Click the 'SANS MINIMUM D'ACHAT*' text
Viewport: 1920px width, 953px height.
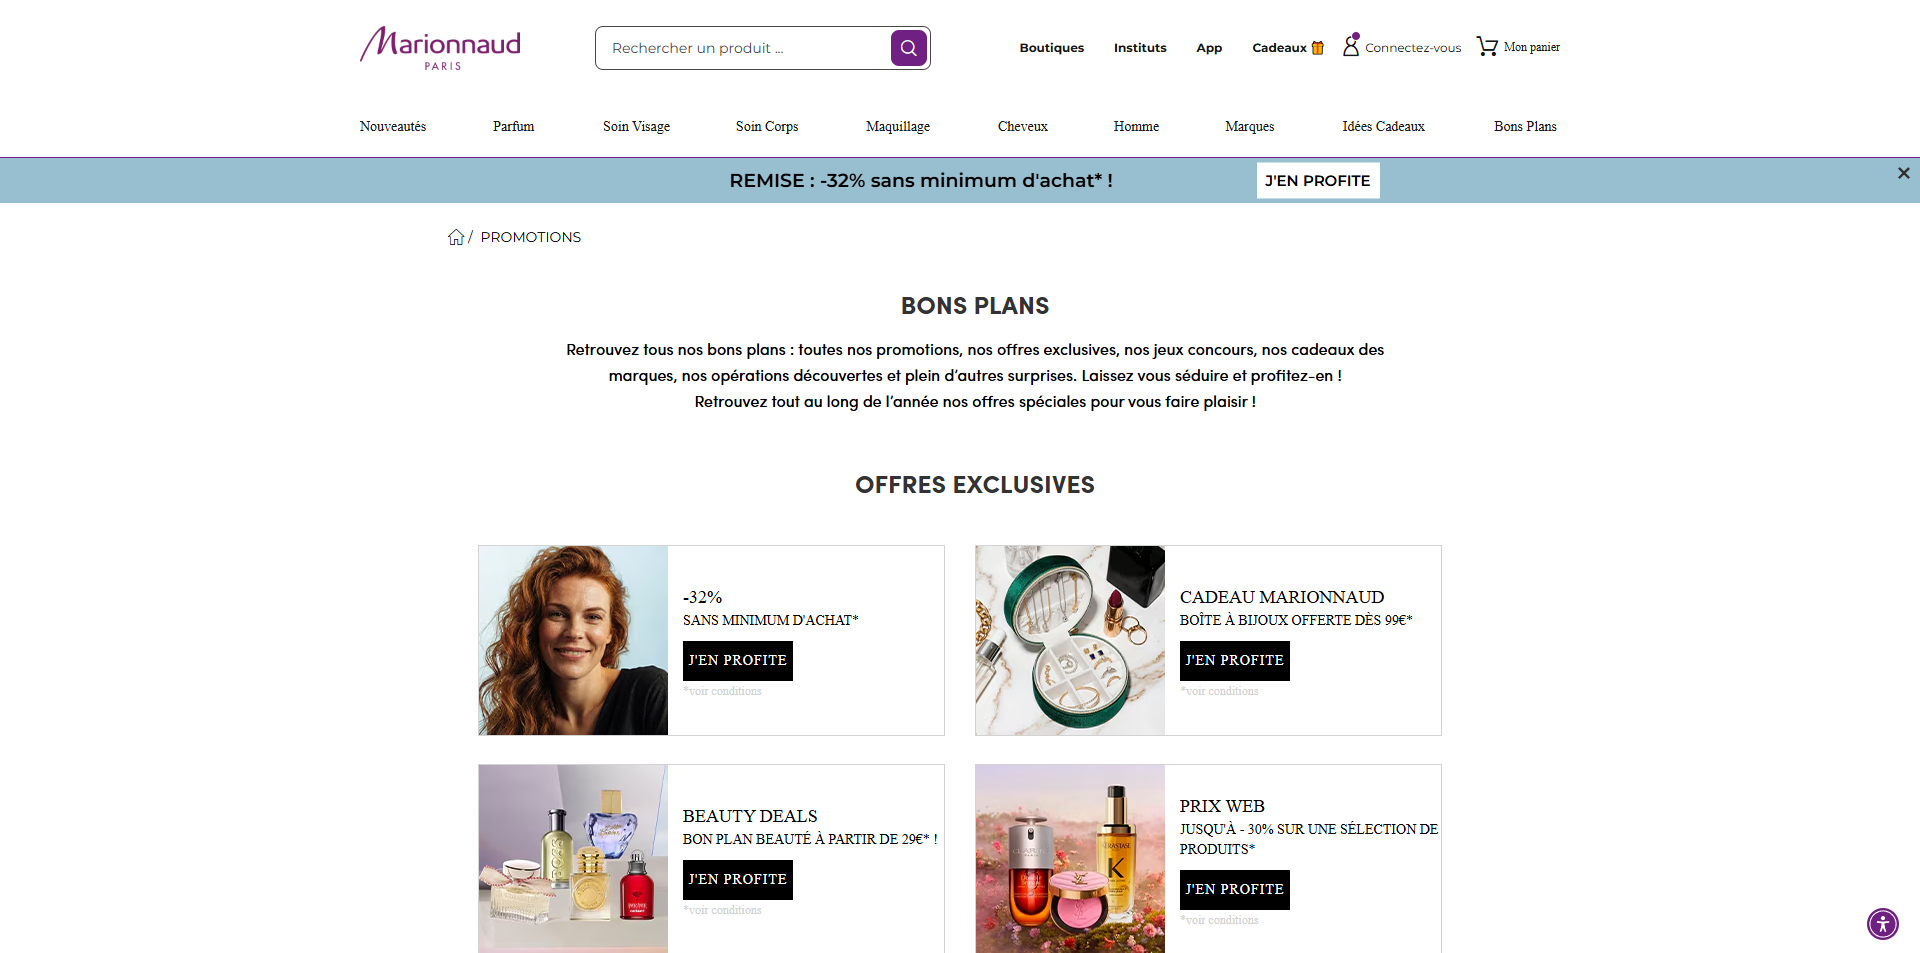coord(771,620)
